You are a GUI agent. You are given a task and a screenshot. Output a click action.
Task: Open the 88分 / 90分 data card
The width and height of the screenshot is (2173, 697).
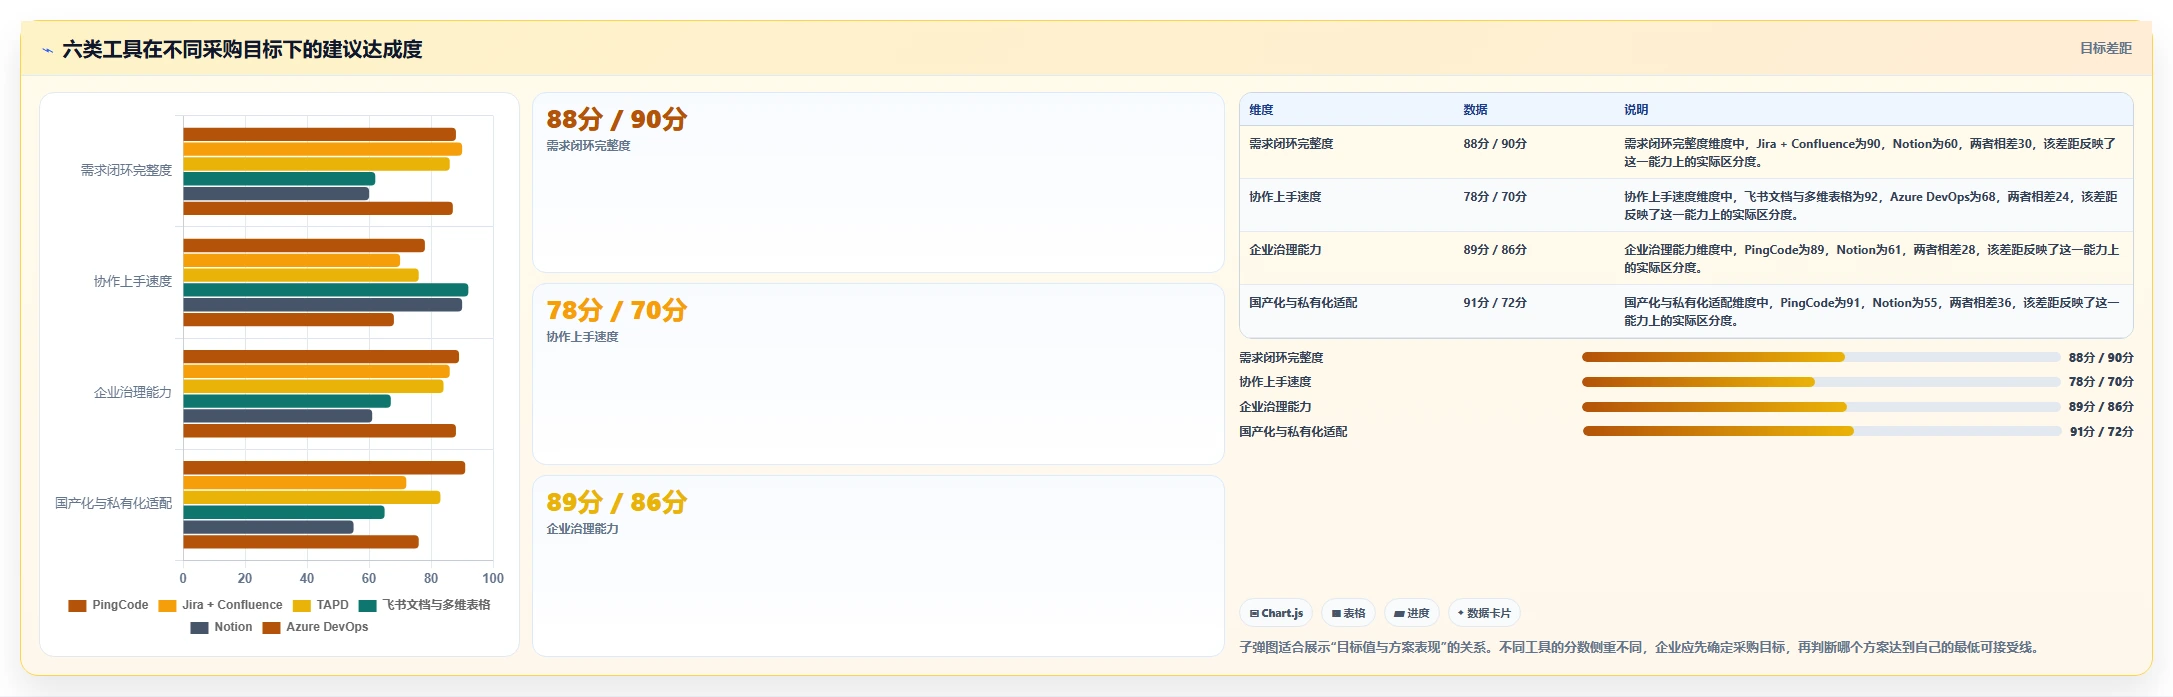pyautogui.click(x=878, y=183)
